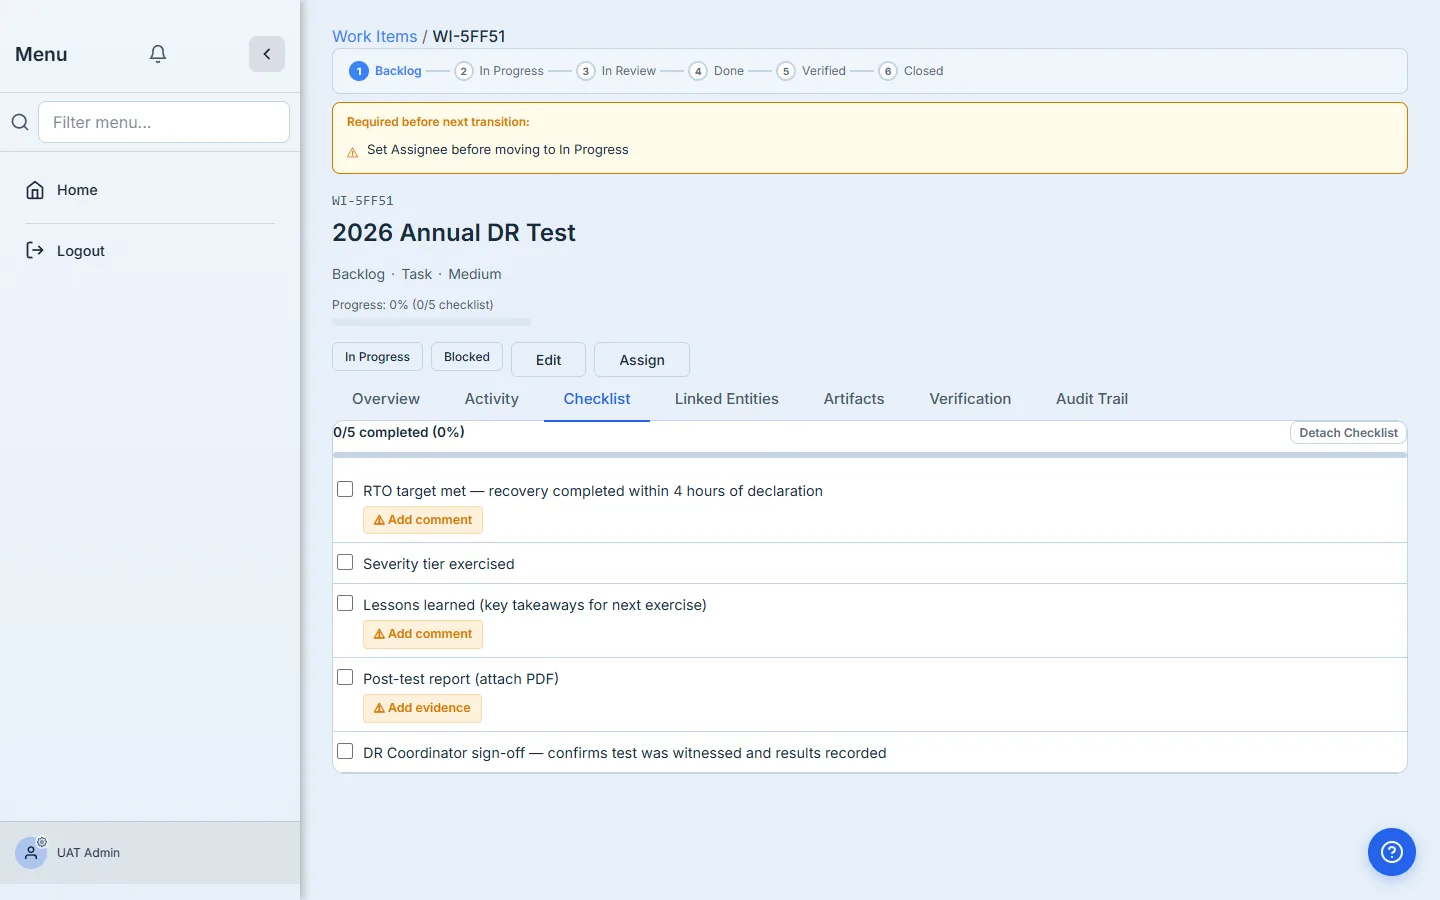Select workflow step 2 circle

coord(464,71)
